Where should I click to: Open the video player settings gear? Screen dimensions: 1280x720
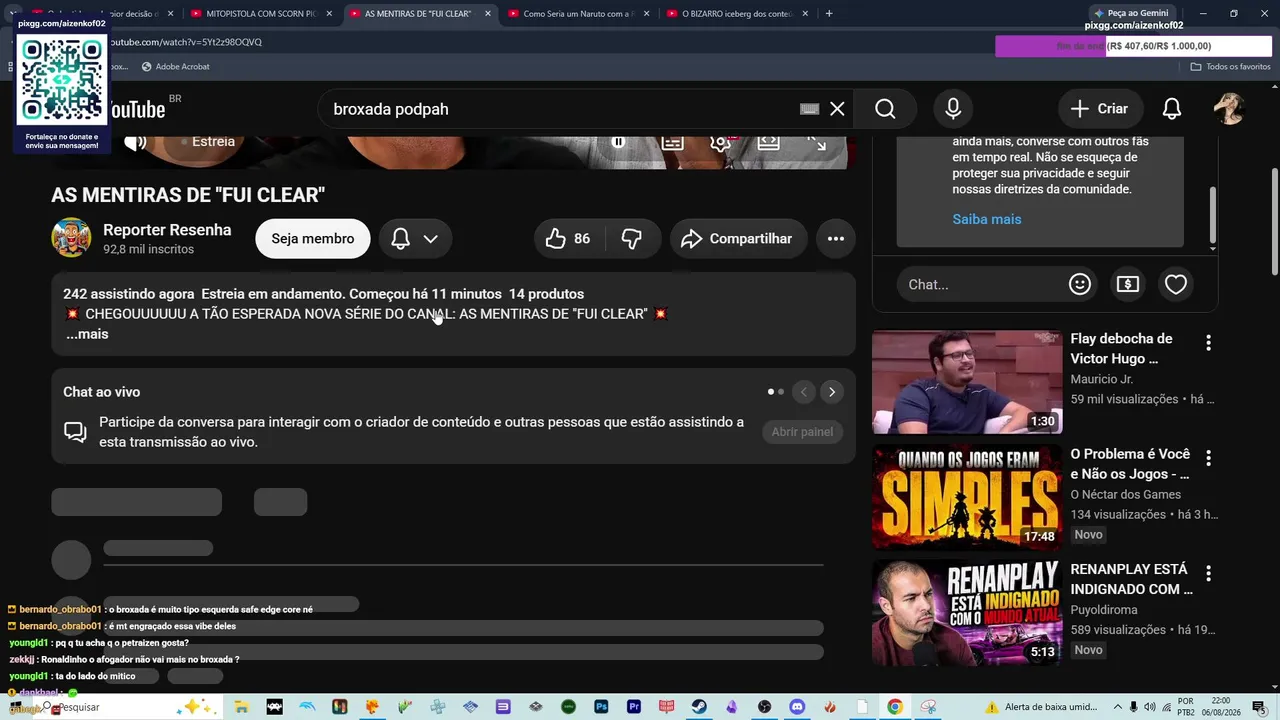tap(721, 142)
